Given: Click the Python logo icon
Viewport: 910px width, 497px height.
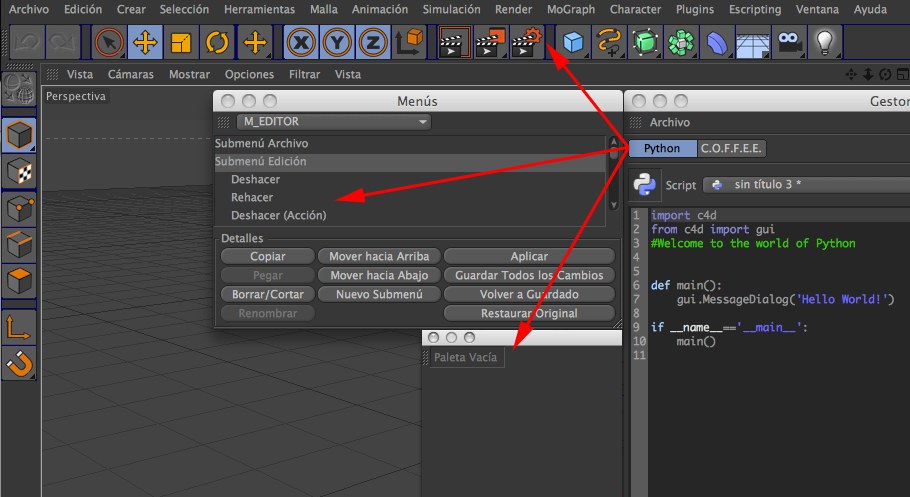Looking at the screenshot, I should click(646, 185).
